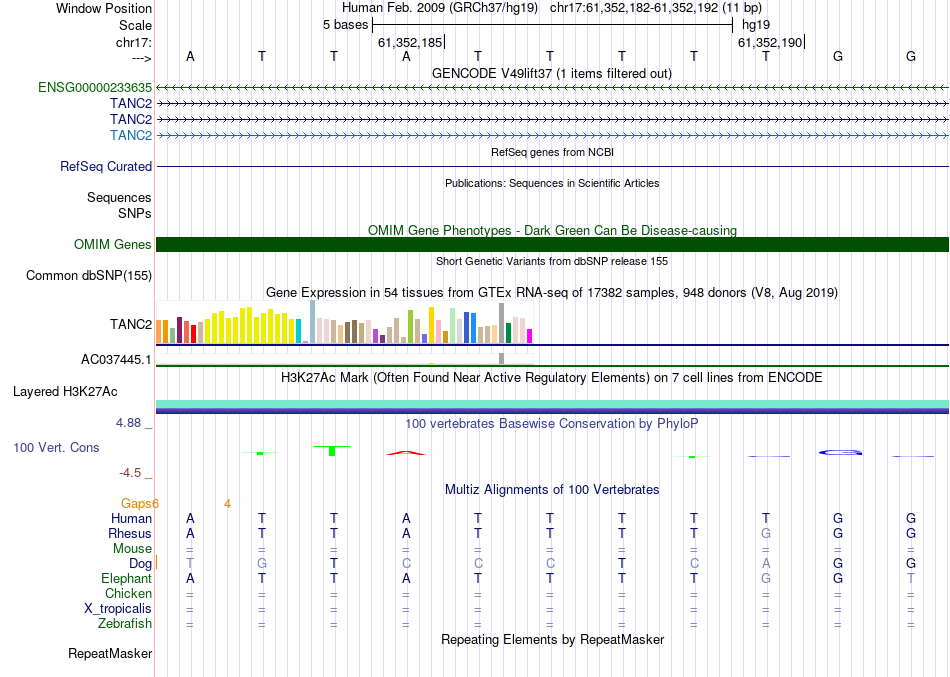The image size is (950, 677).
Task: Click the GTEx Gene Expression track title
Action: (x=552, y=293)
